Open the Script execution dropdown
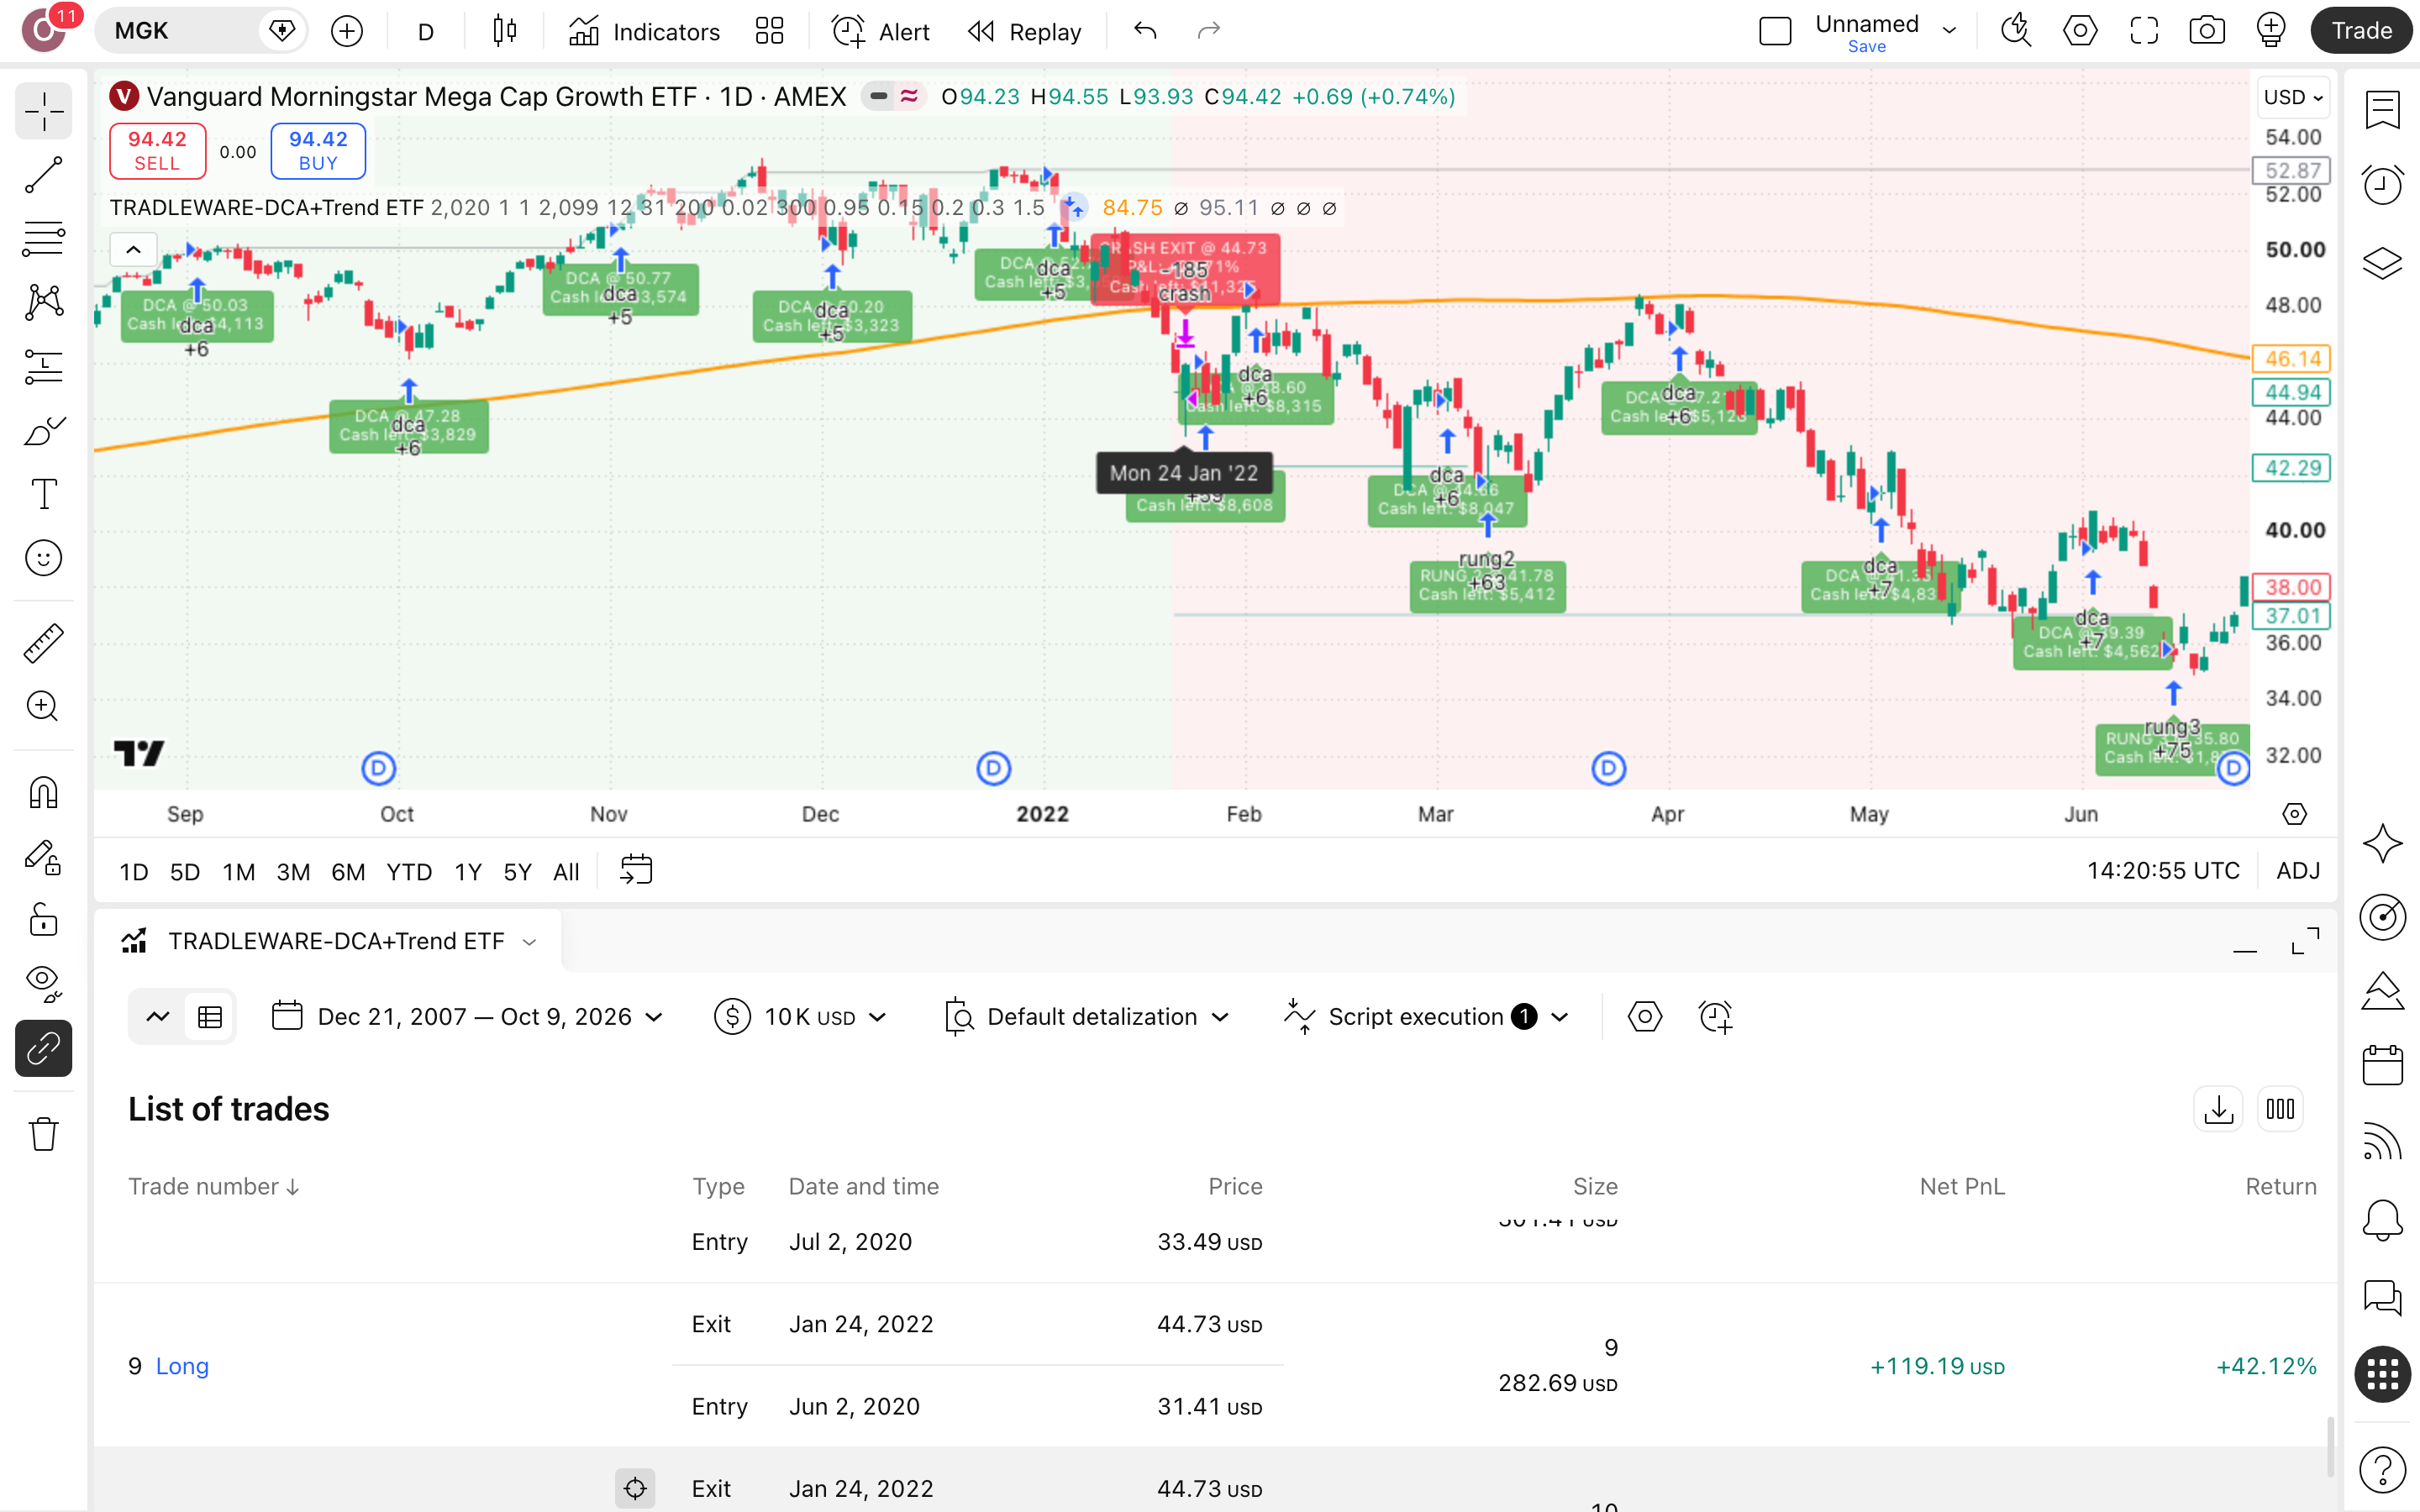Viewport: 2420px width, 1512px height. (x=1426, y=1017)
